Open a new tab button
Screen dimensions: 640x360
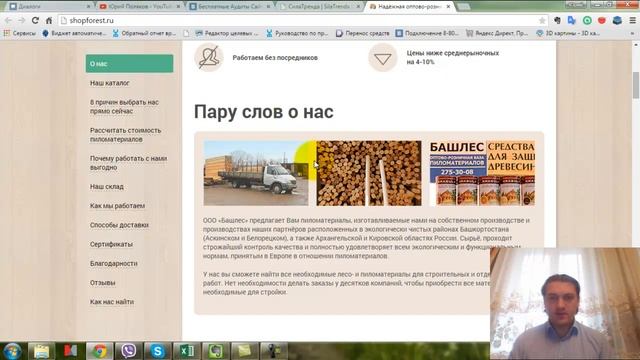click(x=463, y=7)
